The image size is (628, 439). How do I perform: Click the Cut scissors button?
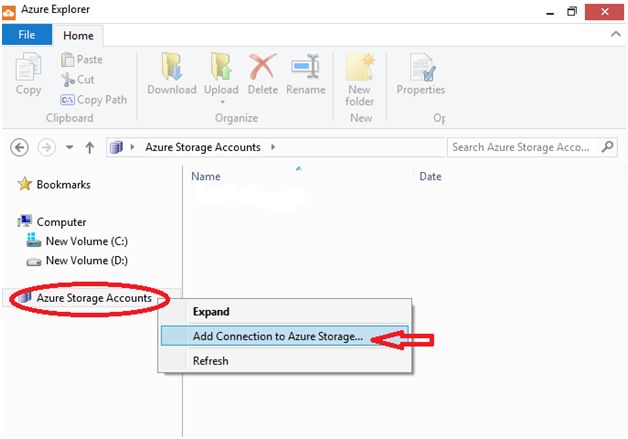coord(77,80)
